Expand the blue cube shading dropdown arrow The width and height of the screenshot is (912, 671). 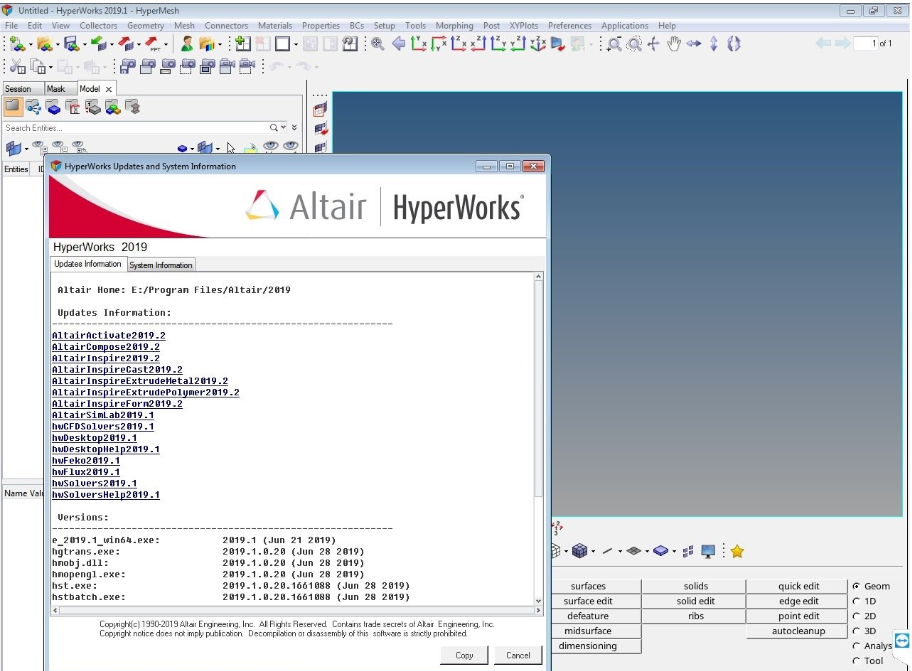(x=594, y=551)
